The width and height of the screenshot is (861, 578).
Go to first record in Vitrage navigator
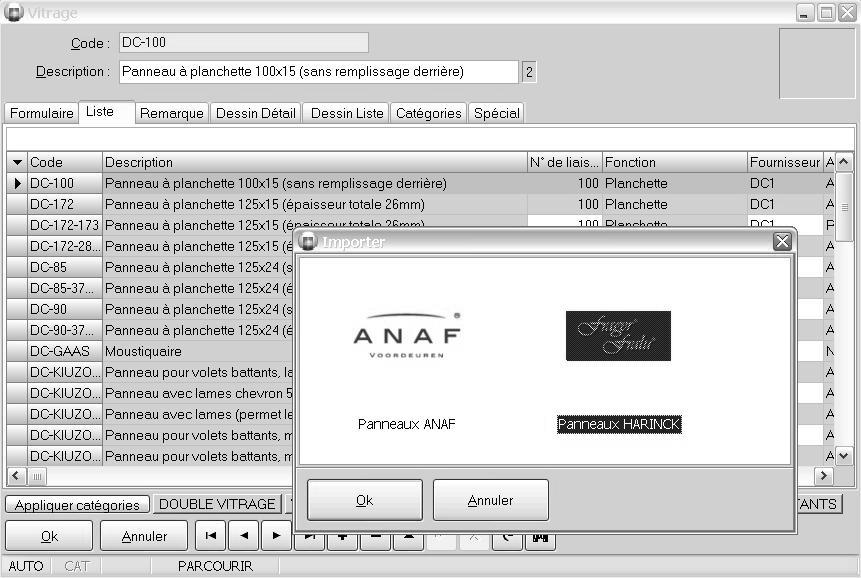[210, 536]
